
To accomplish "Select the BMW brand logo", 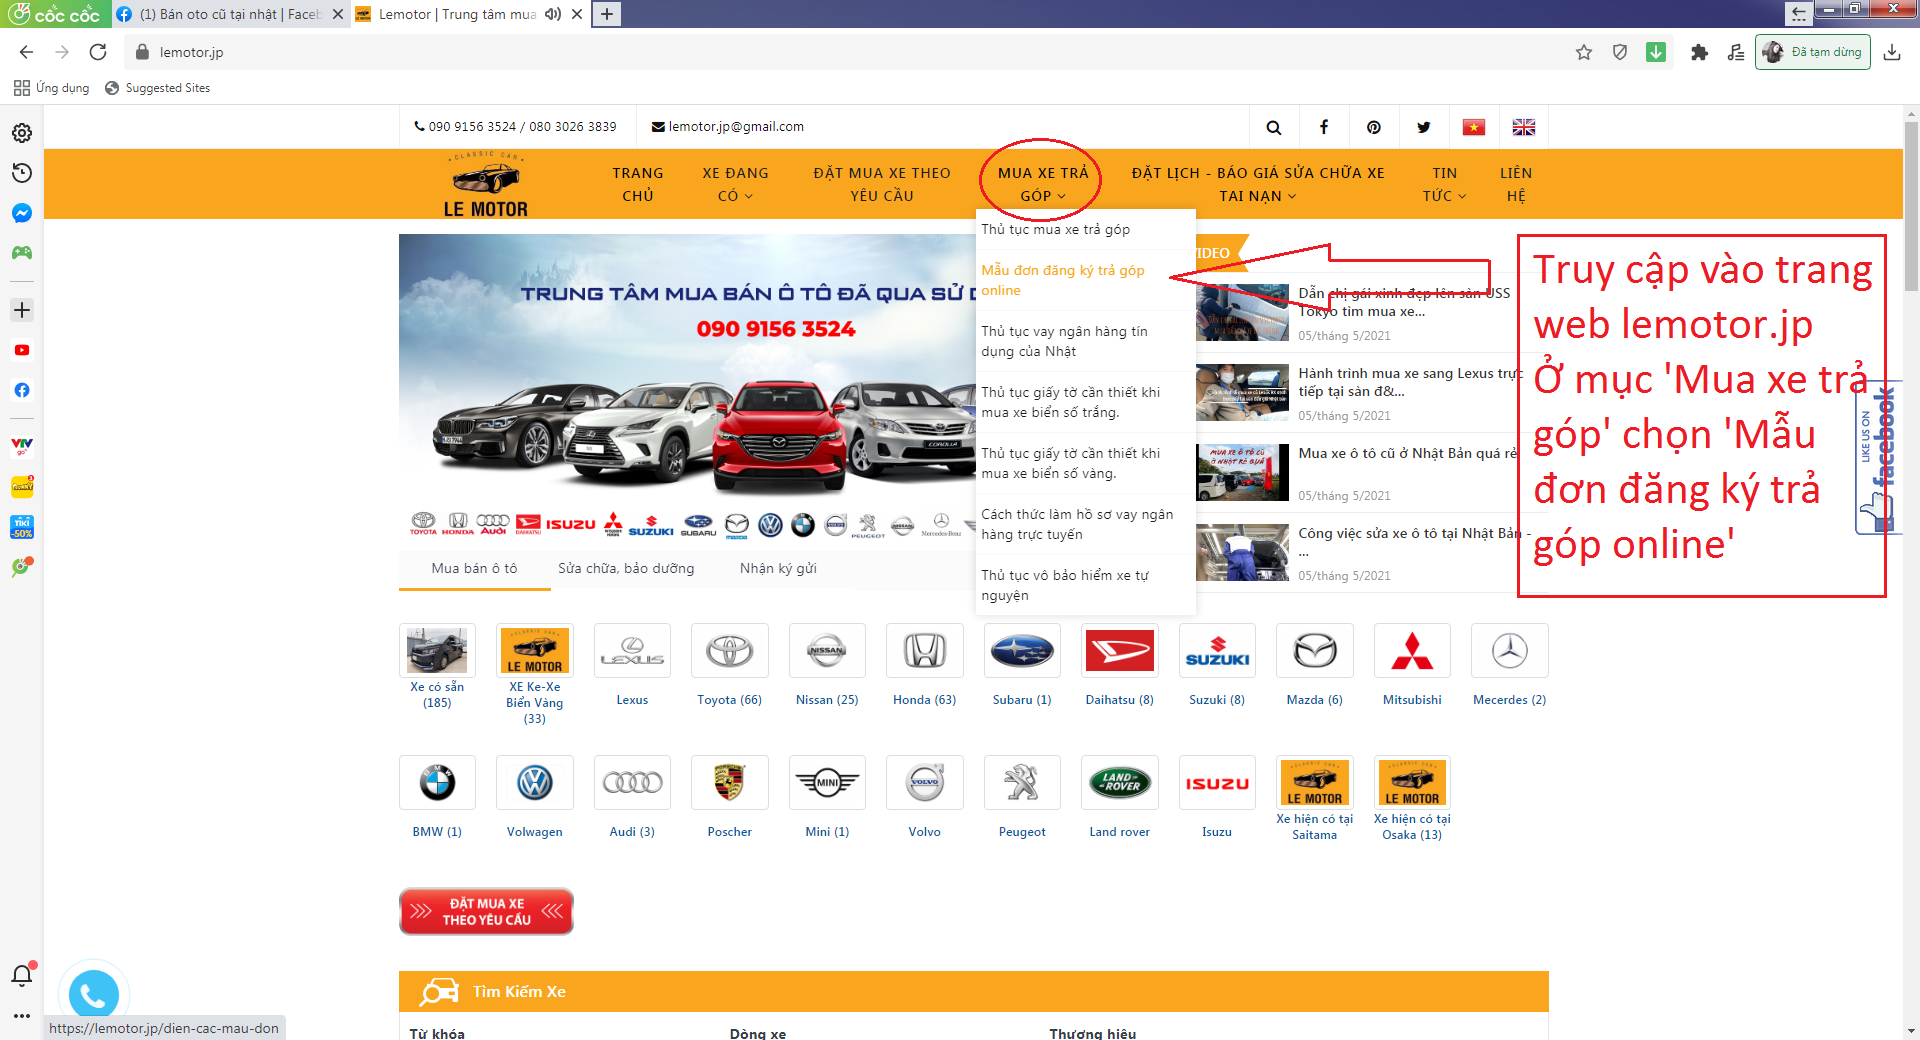I will [x=437, y=782].
